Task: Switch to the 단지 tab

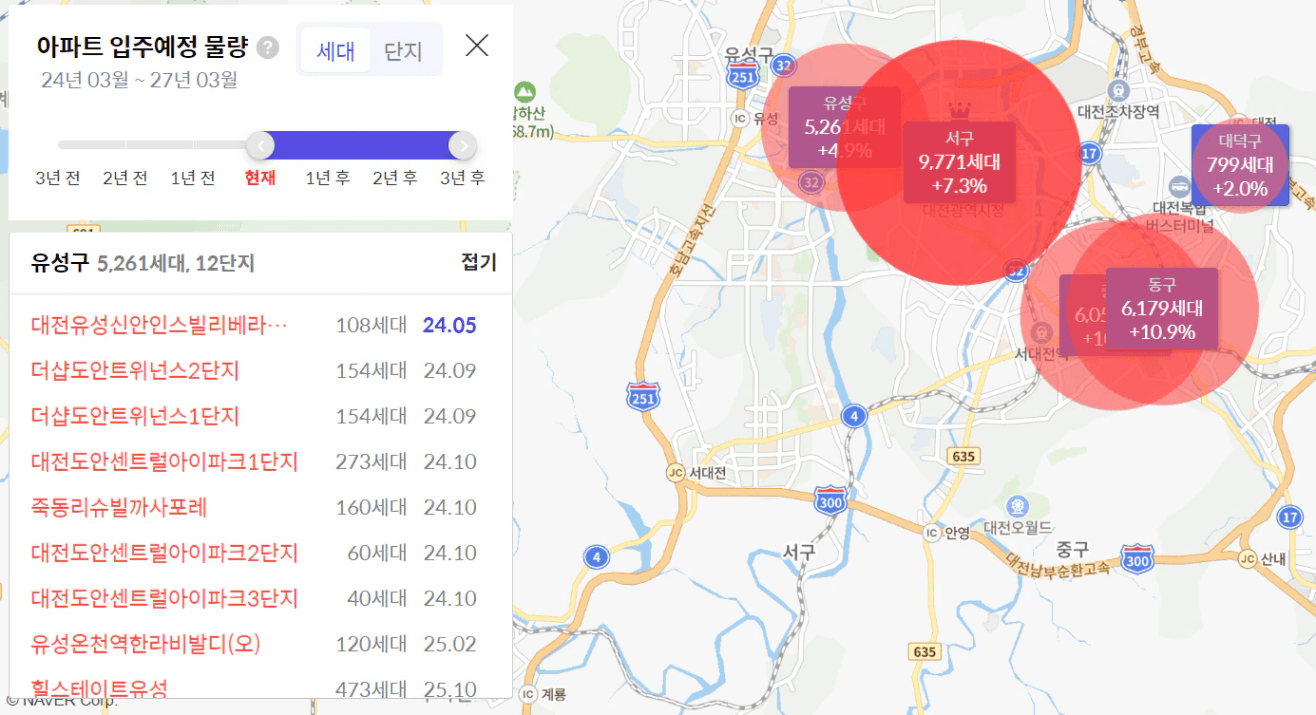Action: pyautogui.click(x=403, y=51)
